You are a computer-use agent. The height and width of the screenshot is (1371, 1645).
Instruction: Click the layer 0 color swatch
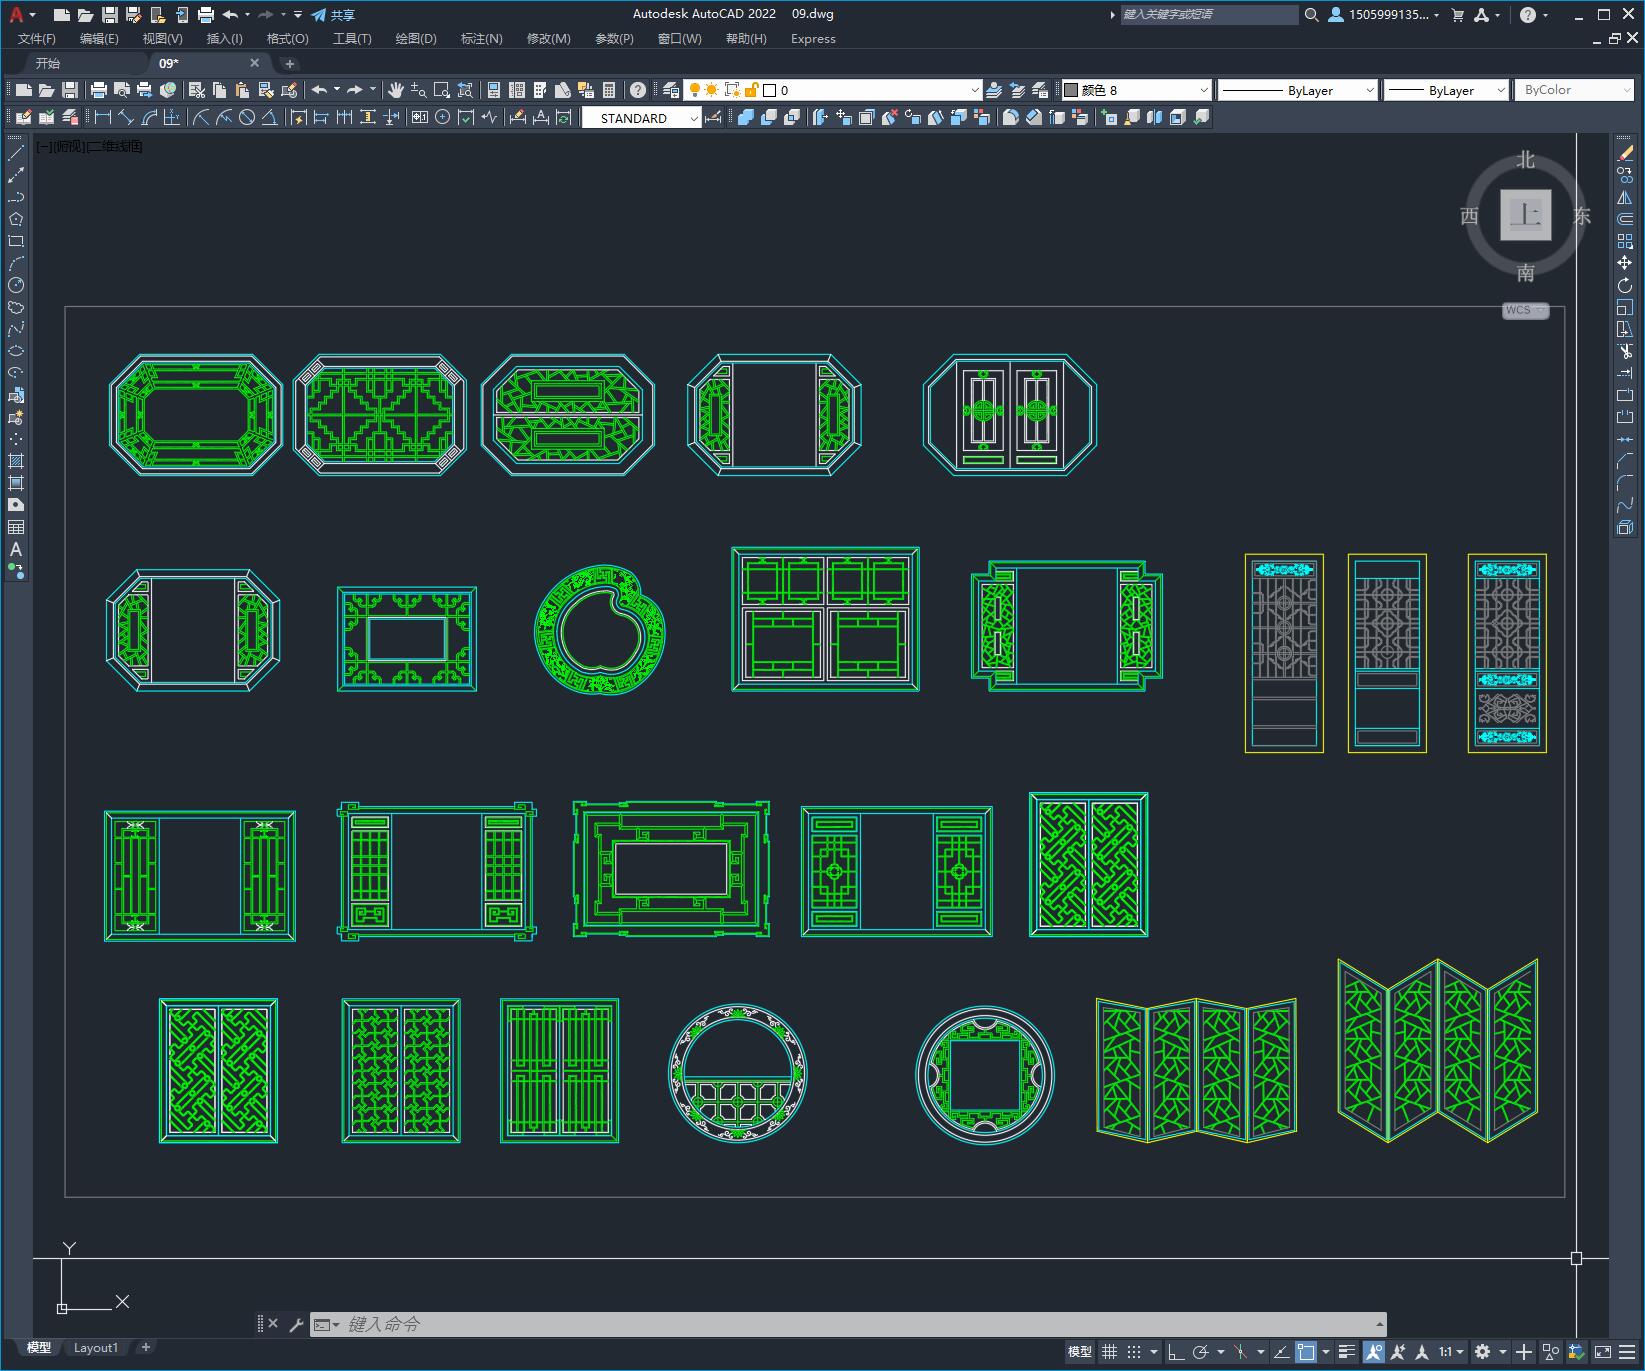[770, 90]
